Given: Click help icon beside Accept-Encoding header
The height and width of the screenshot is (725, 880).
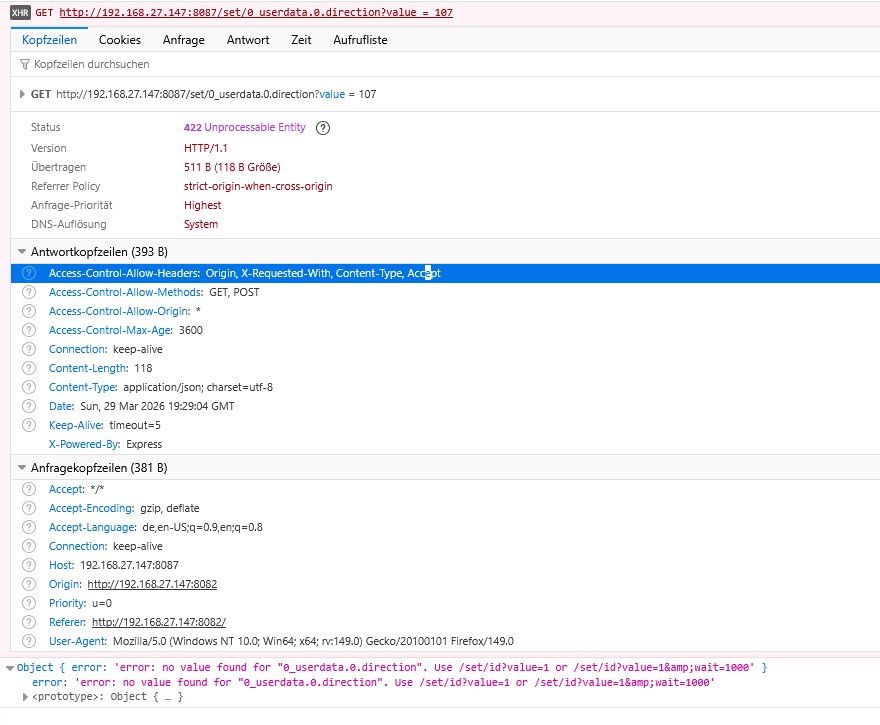Looking at the screenshot, I should coord(29,508).
